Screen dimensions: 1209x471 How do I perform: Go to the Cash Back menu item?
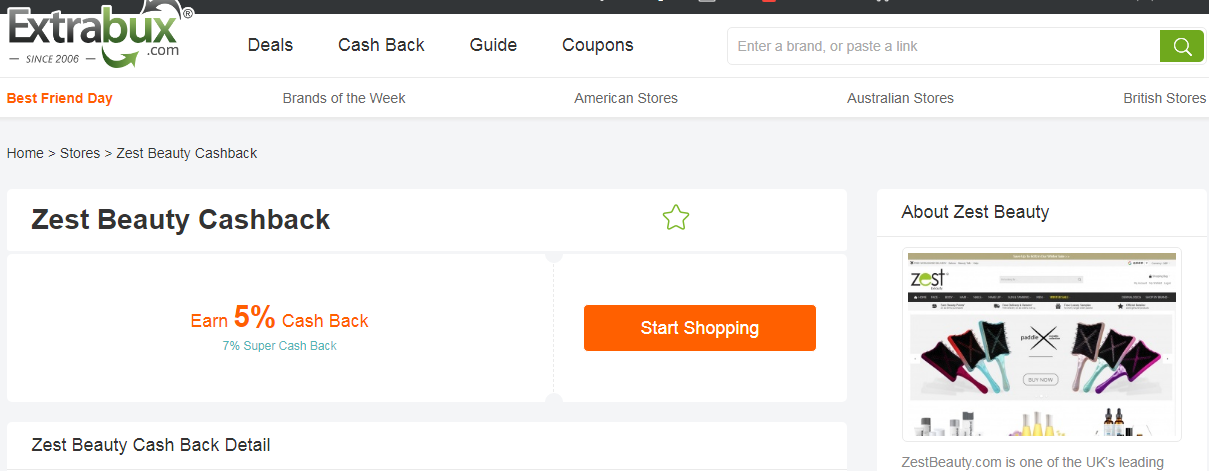tap(381, 45)
